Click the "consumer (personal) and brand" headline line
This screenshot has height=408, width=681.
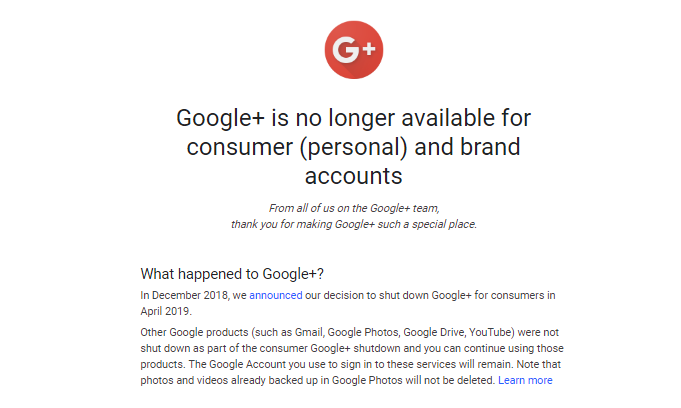click(x=353, y=147)
